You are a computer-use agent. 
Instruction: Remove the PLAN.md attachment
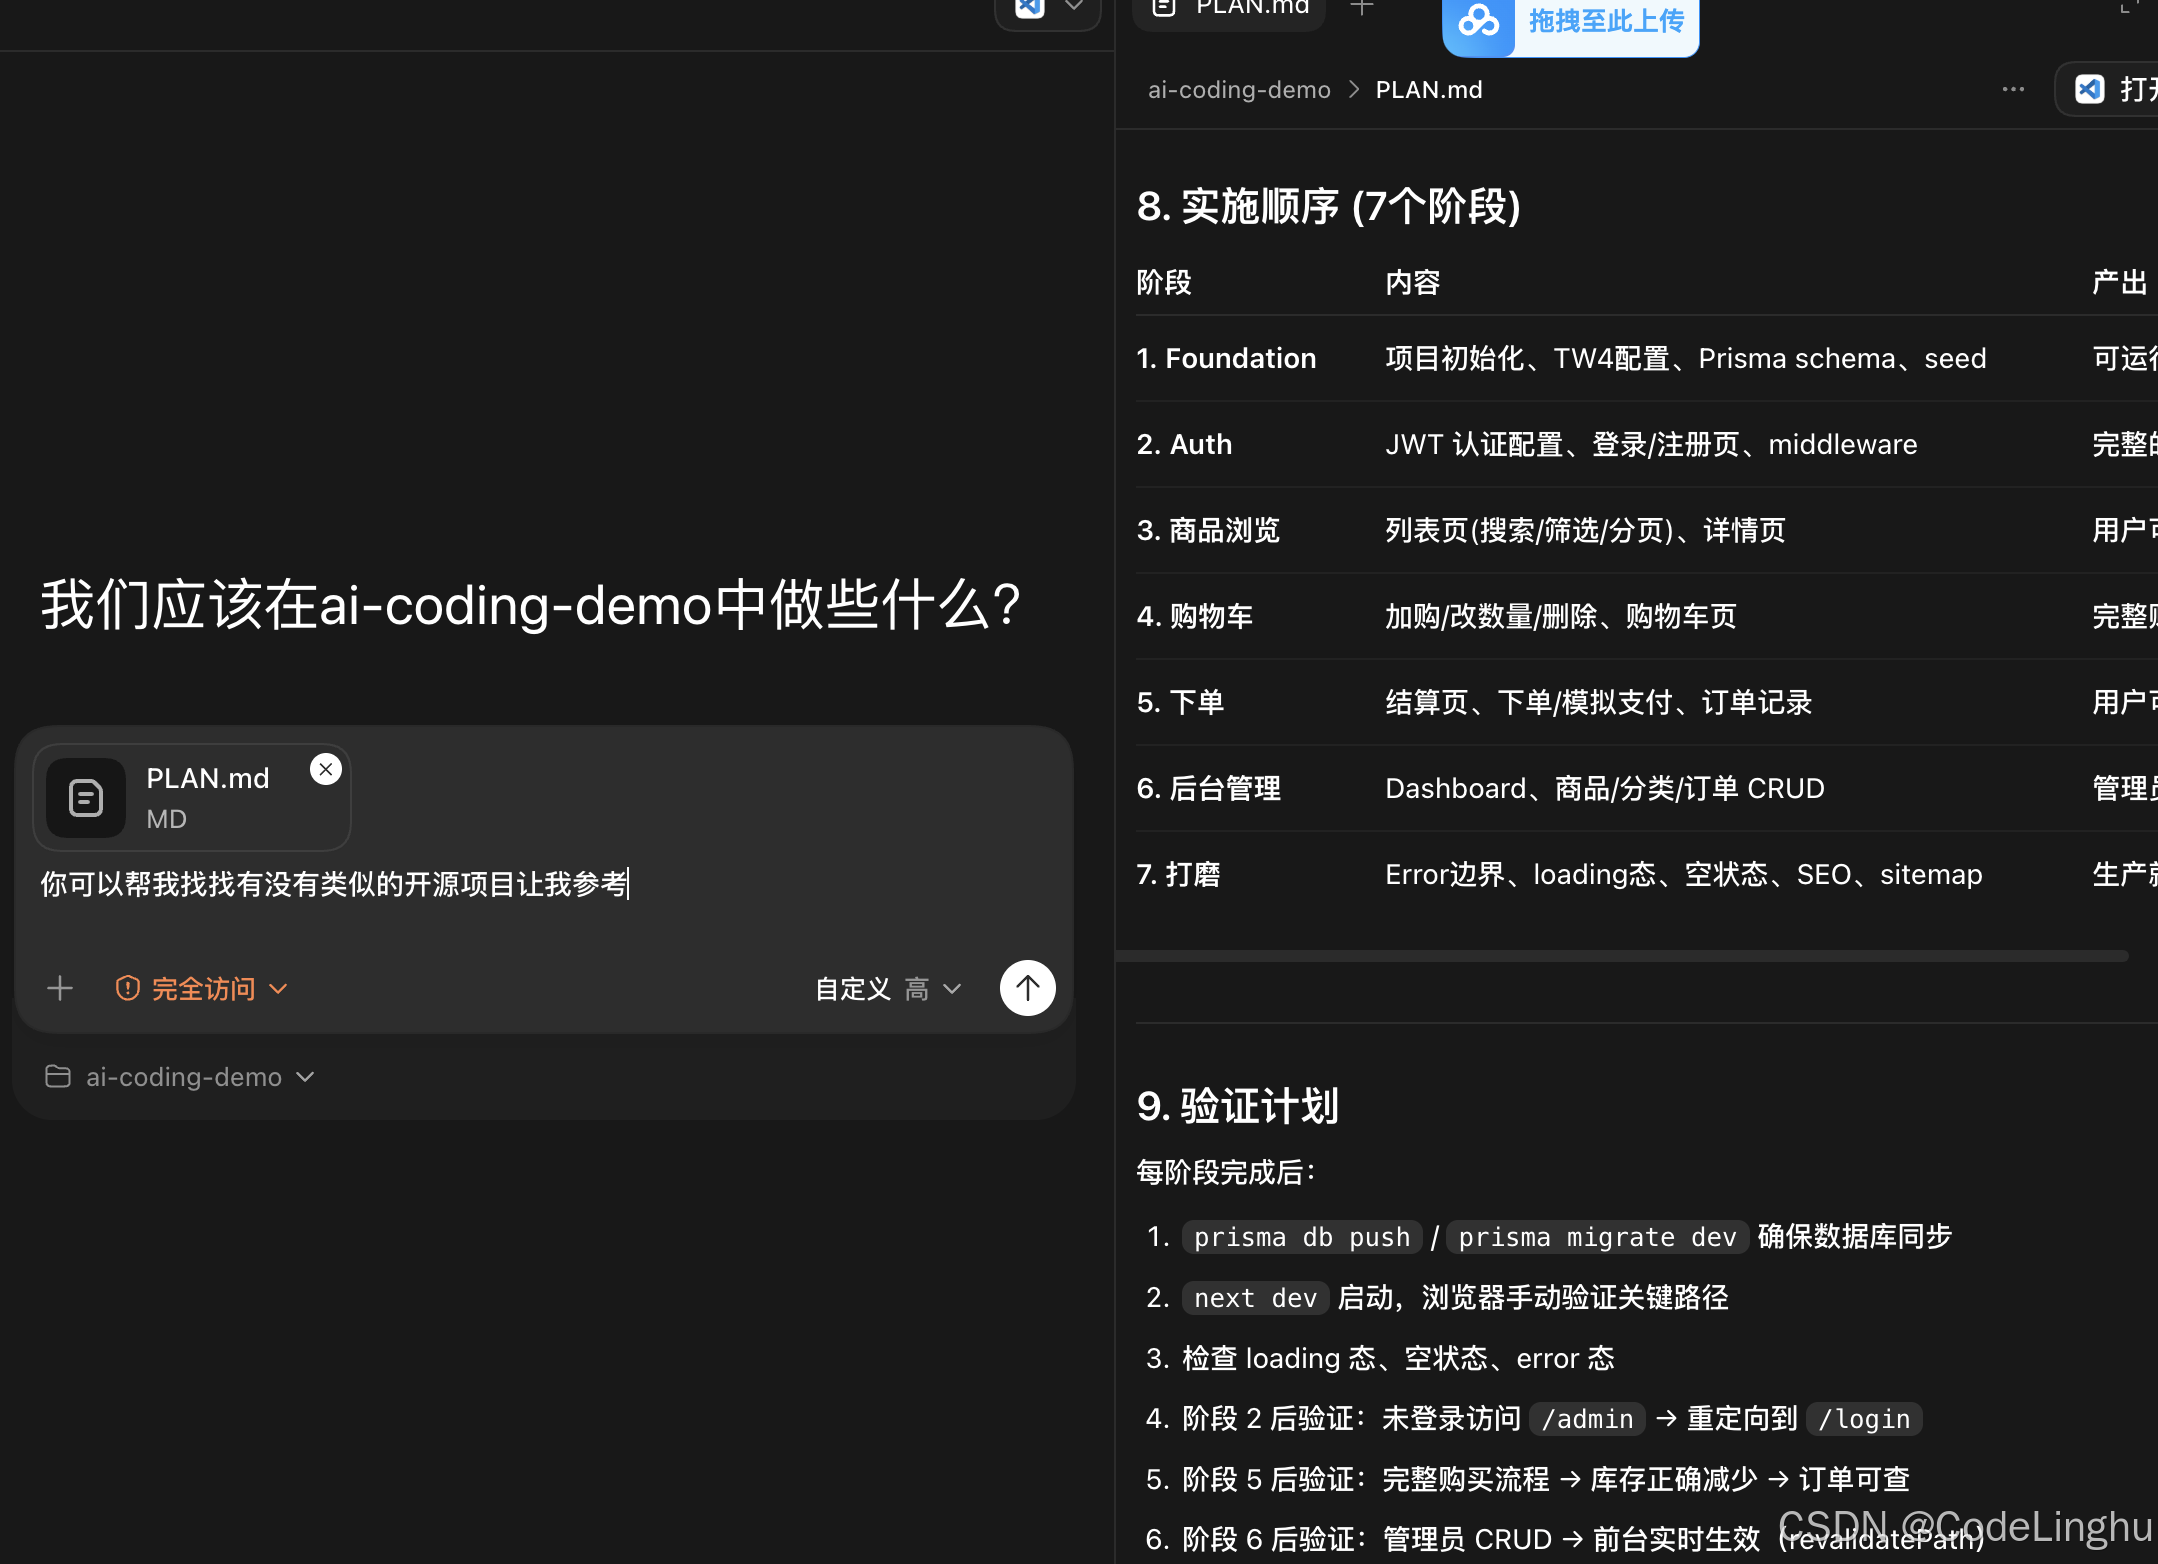pyautogui.click(x=325, y=769)
